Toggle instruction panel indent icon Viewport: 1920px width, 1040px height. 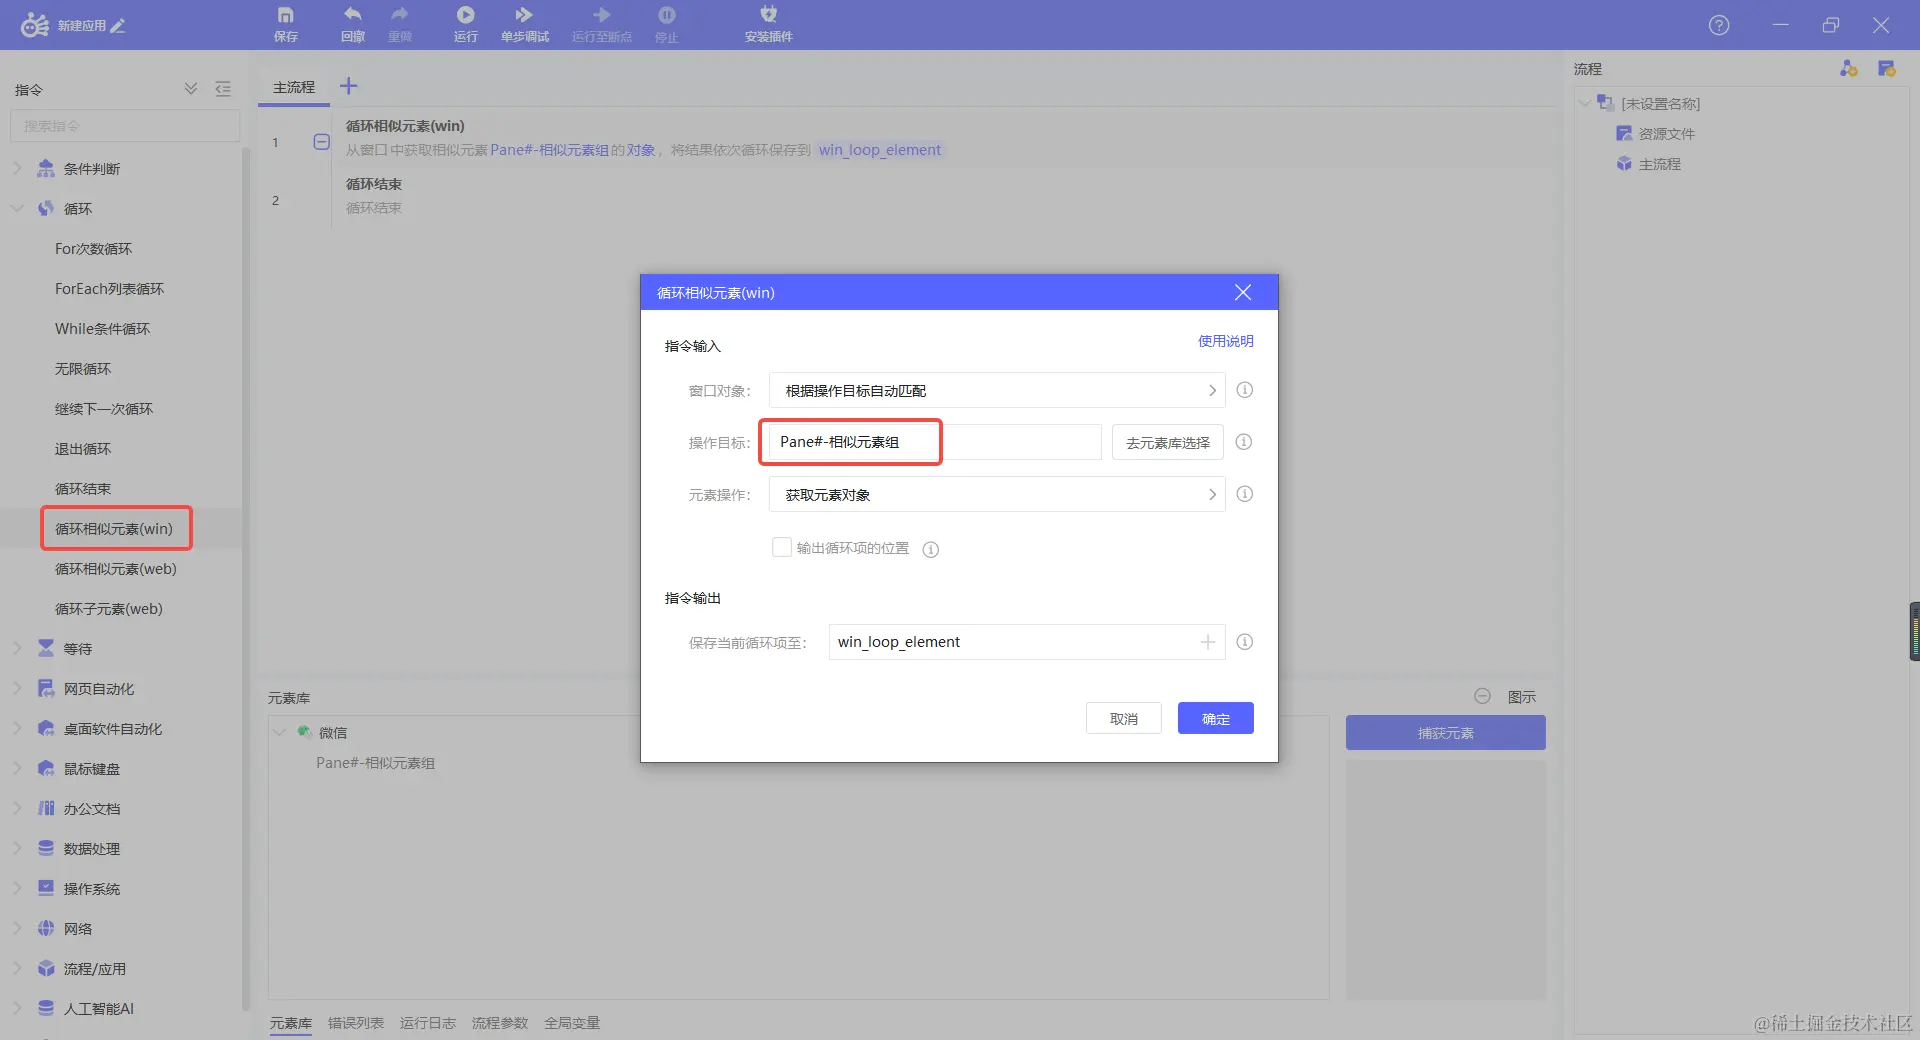pyautogui.click(x=223, y=89)
